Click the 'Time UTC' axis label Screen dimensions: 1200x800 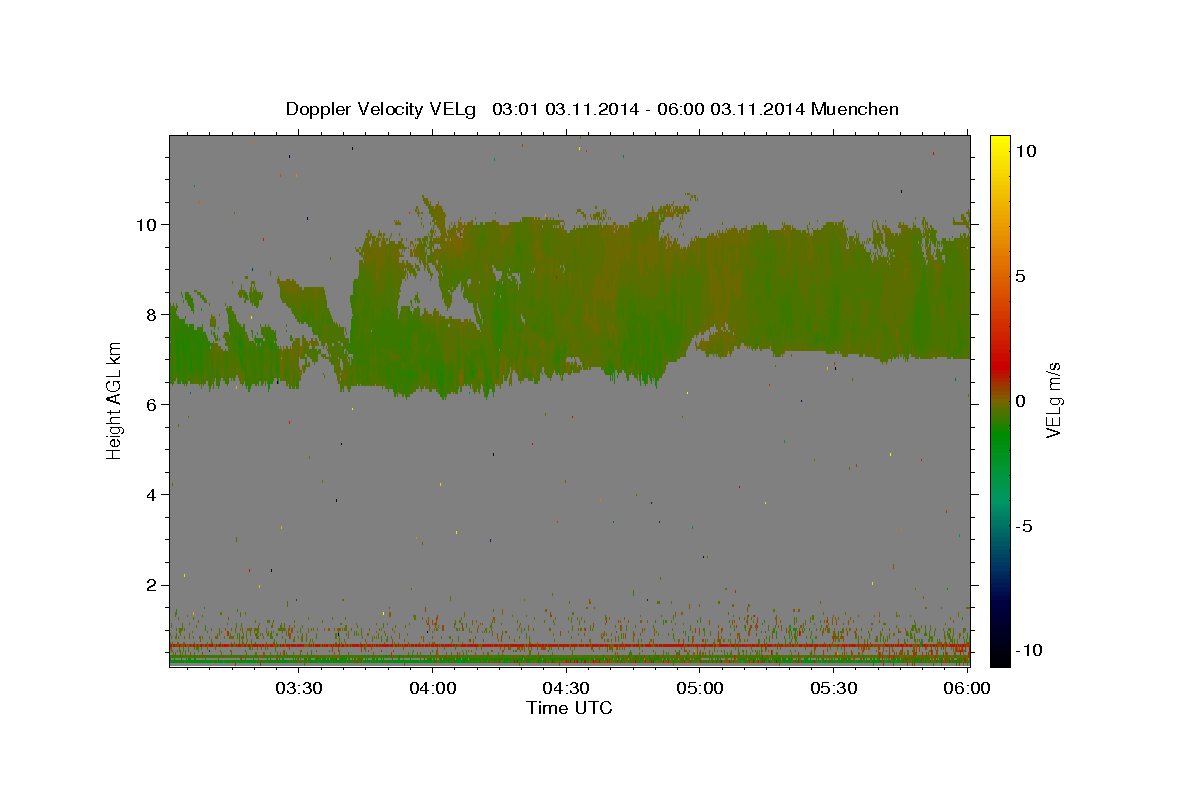[569, 708]
